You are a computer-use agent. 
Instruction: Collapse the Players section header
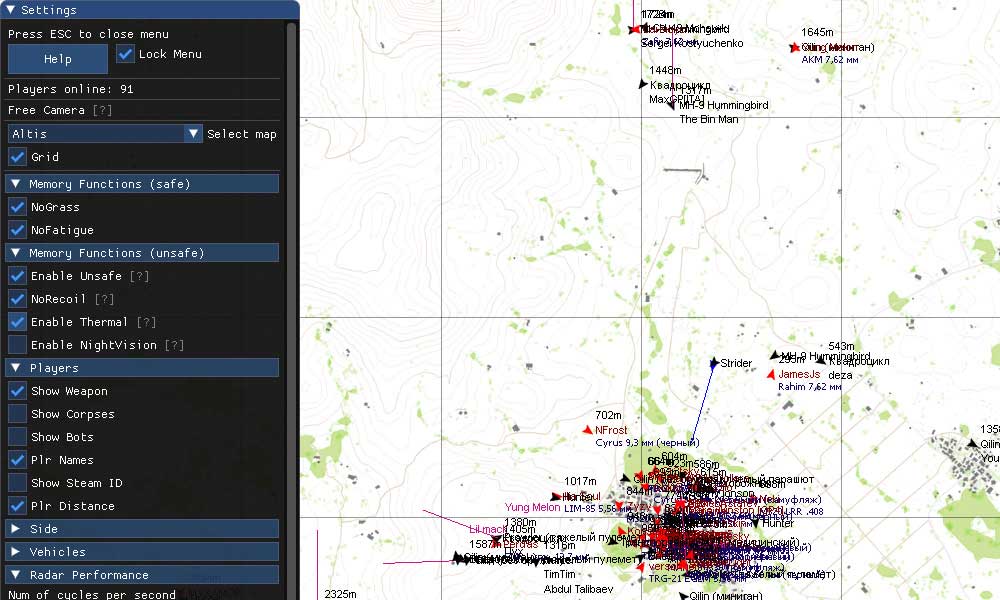pos(142,368)
